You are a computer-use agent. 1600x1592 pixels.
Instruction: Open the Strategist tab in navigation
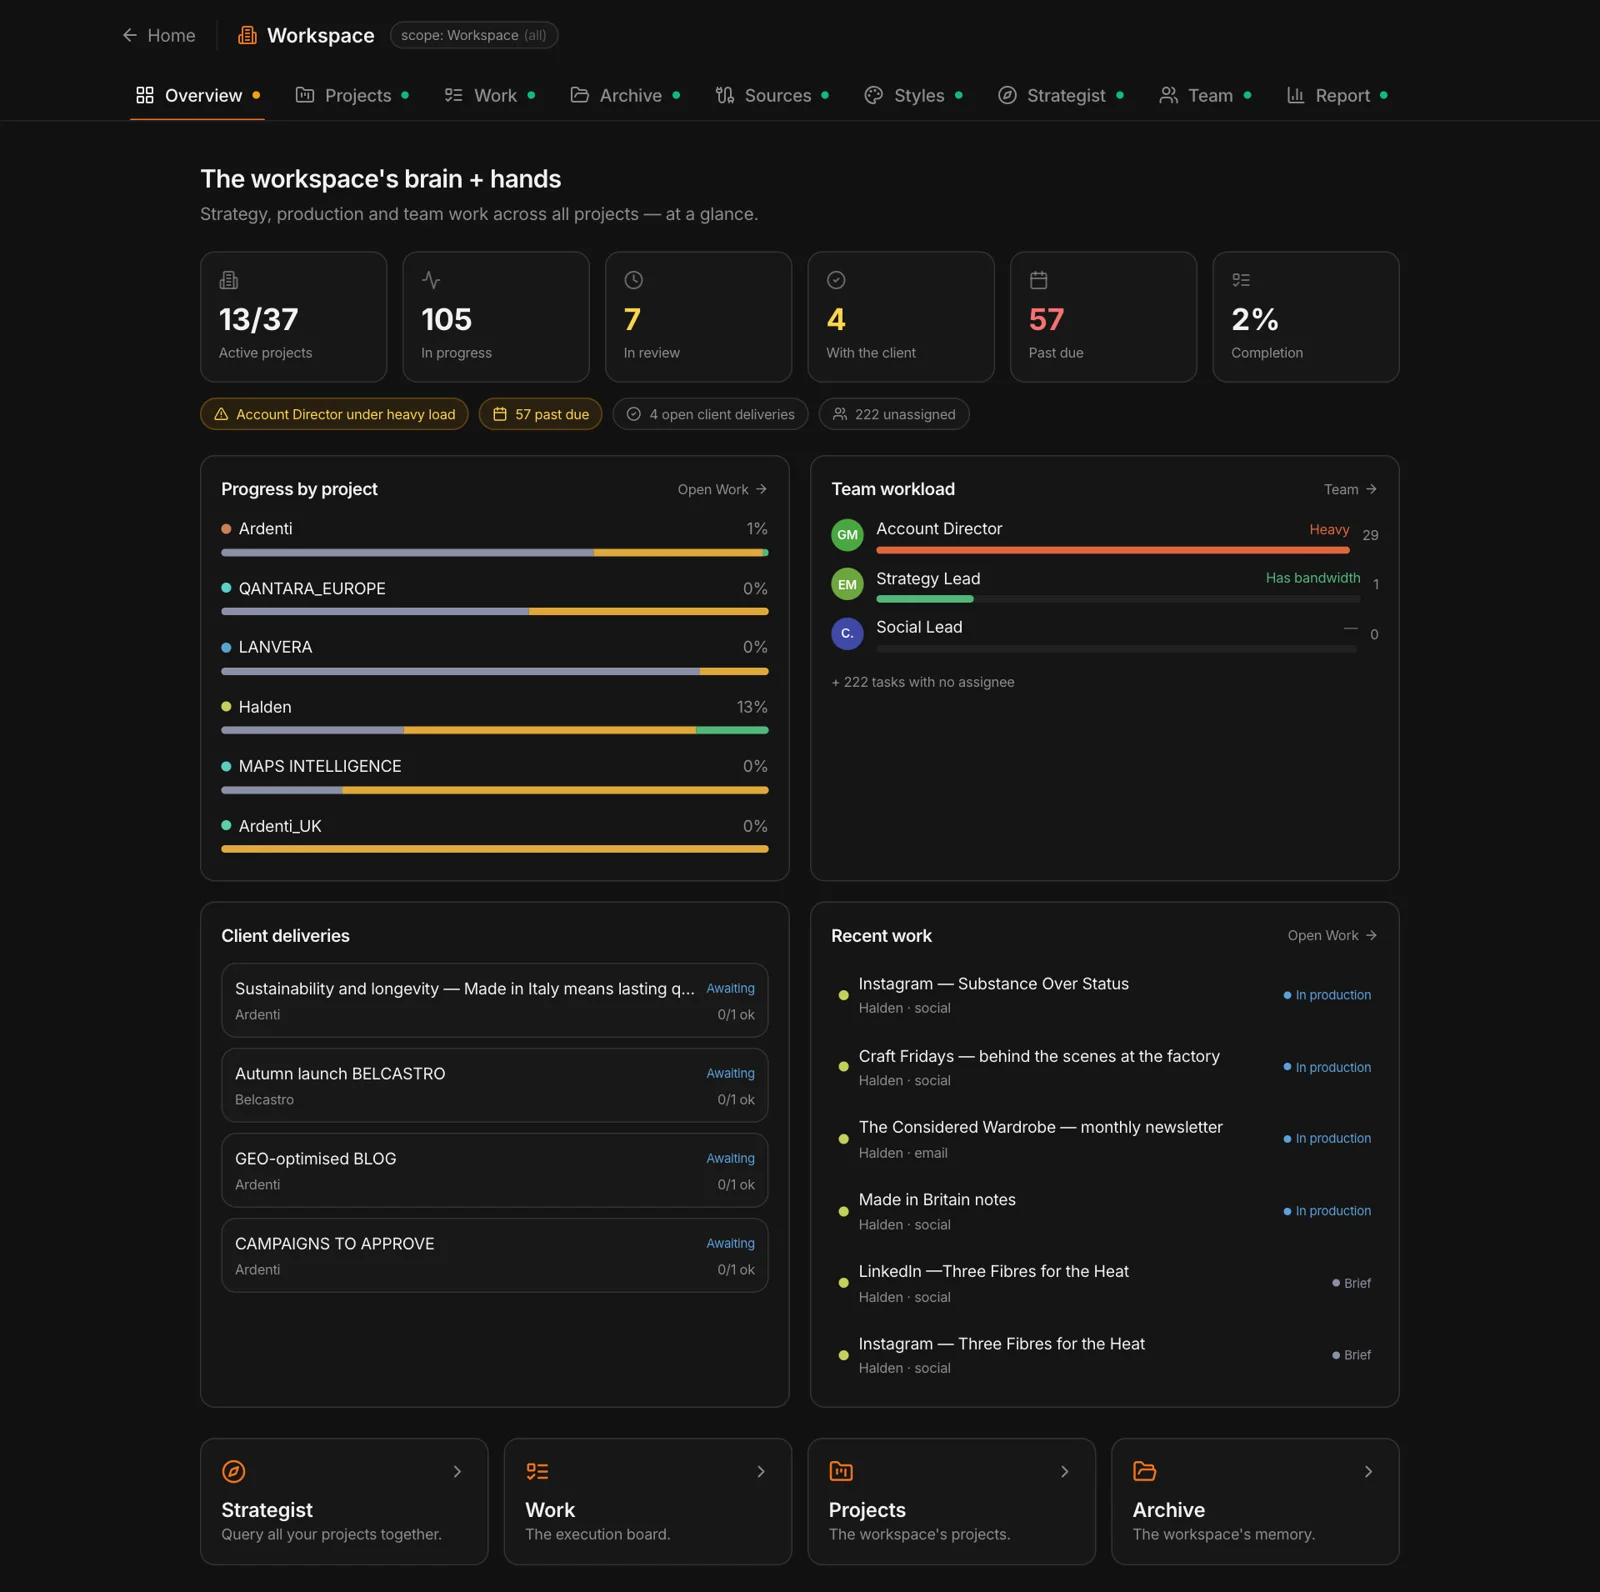click(1060, 95)
